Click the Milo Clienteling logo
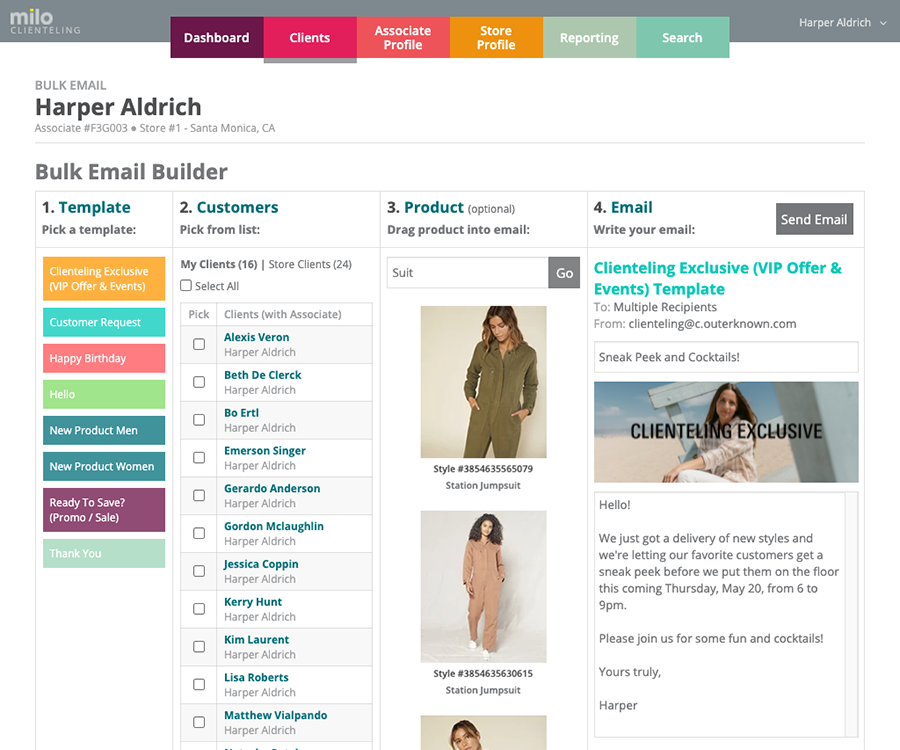Viewport: 900px width, 750px height. pos(45,22)
